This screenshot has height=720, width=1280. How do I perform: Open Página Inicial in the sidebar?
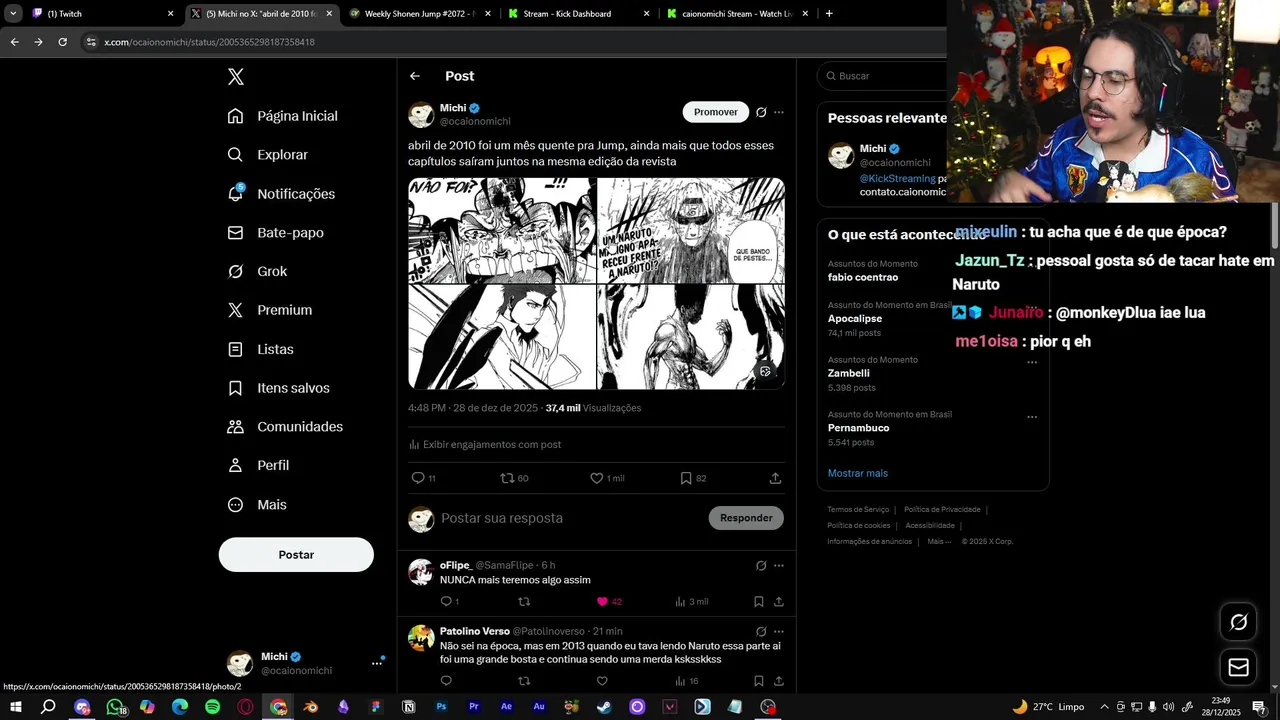click(283, 116)
